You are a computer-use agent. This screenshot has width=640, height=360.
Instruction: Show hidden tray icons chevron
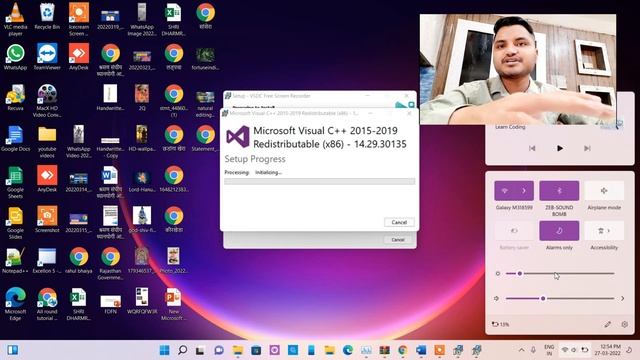pos(521,350)
